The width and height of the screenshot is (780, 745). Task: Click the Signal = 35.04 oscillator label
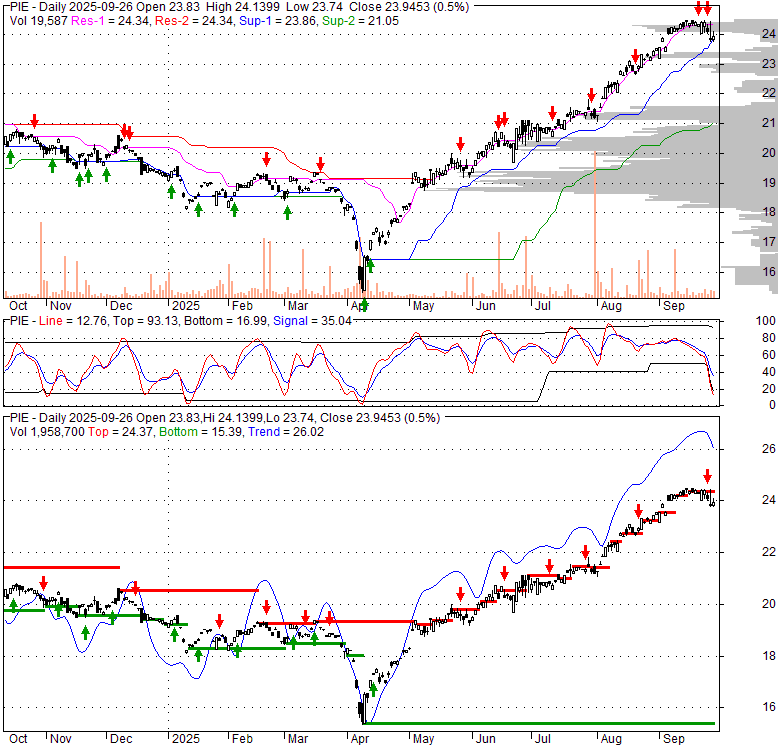click(312, 321)
